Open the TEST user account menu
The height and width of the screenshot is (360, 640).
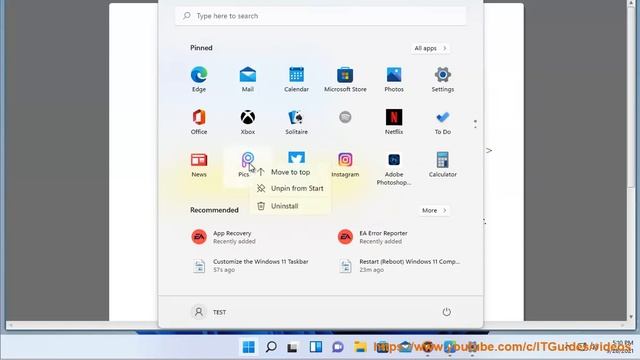(209, 312)
